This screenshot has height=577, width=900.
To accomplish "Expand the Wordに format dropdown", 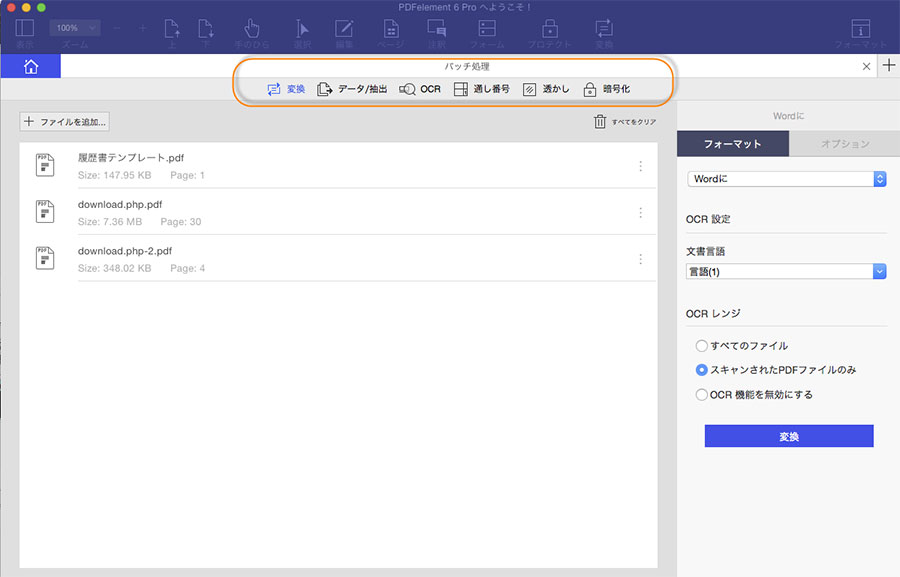I will point(786,179).
